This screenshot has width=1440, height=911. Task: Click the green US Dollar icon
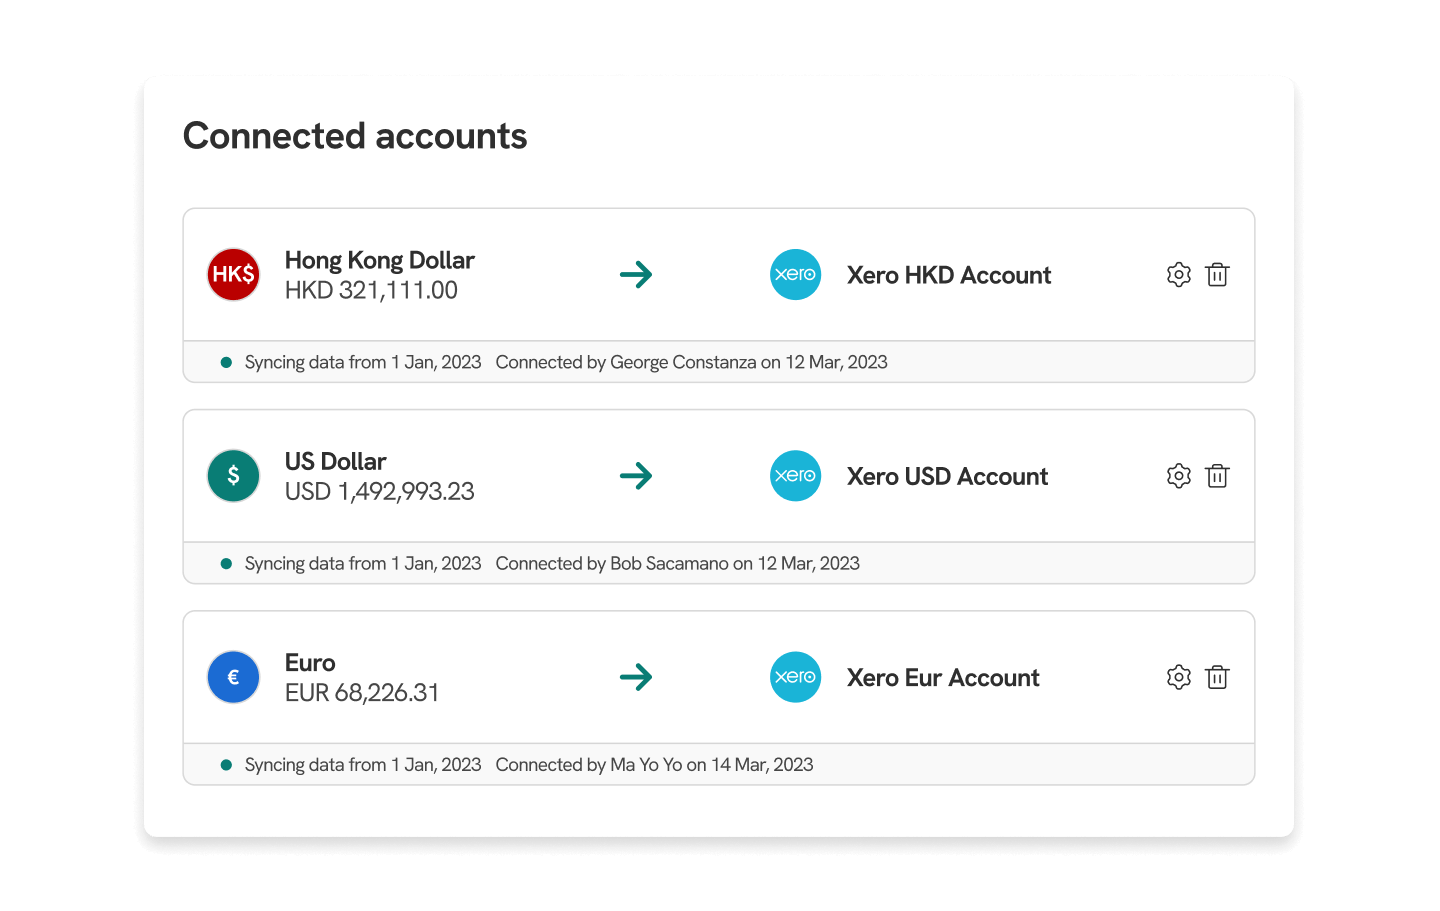tap(233, 476)
